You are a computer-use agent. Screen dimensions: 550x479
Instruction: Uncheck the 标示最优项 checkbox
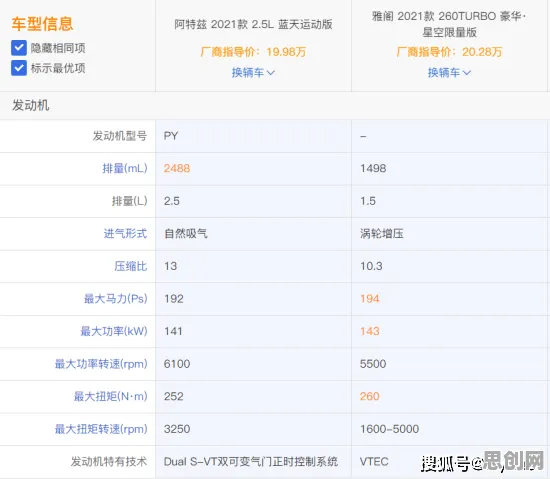point(19,68)
